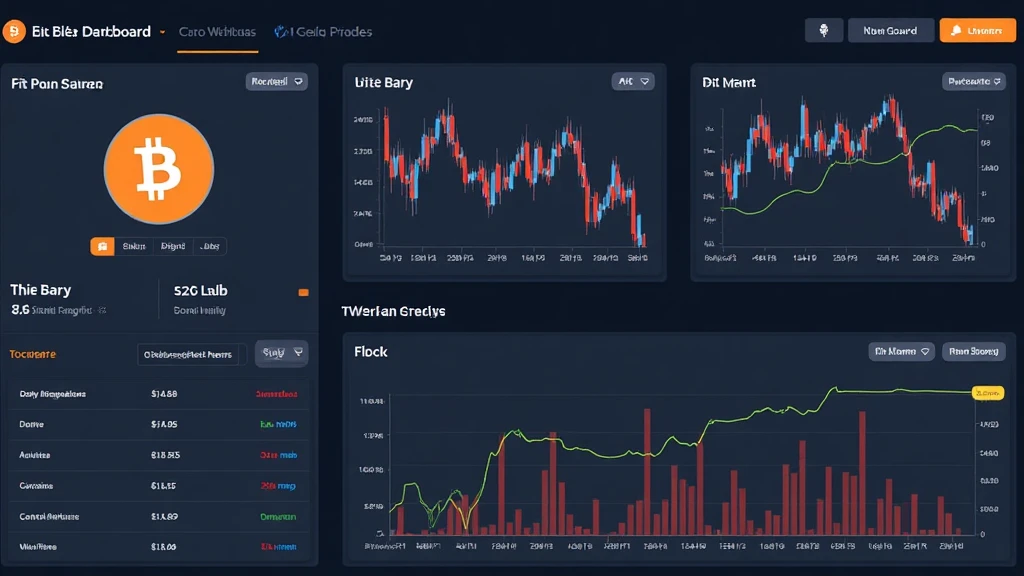Select the third segment in coin toggle group
Screen dimensions: 1024x576
tap(172, 246)
